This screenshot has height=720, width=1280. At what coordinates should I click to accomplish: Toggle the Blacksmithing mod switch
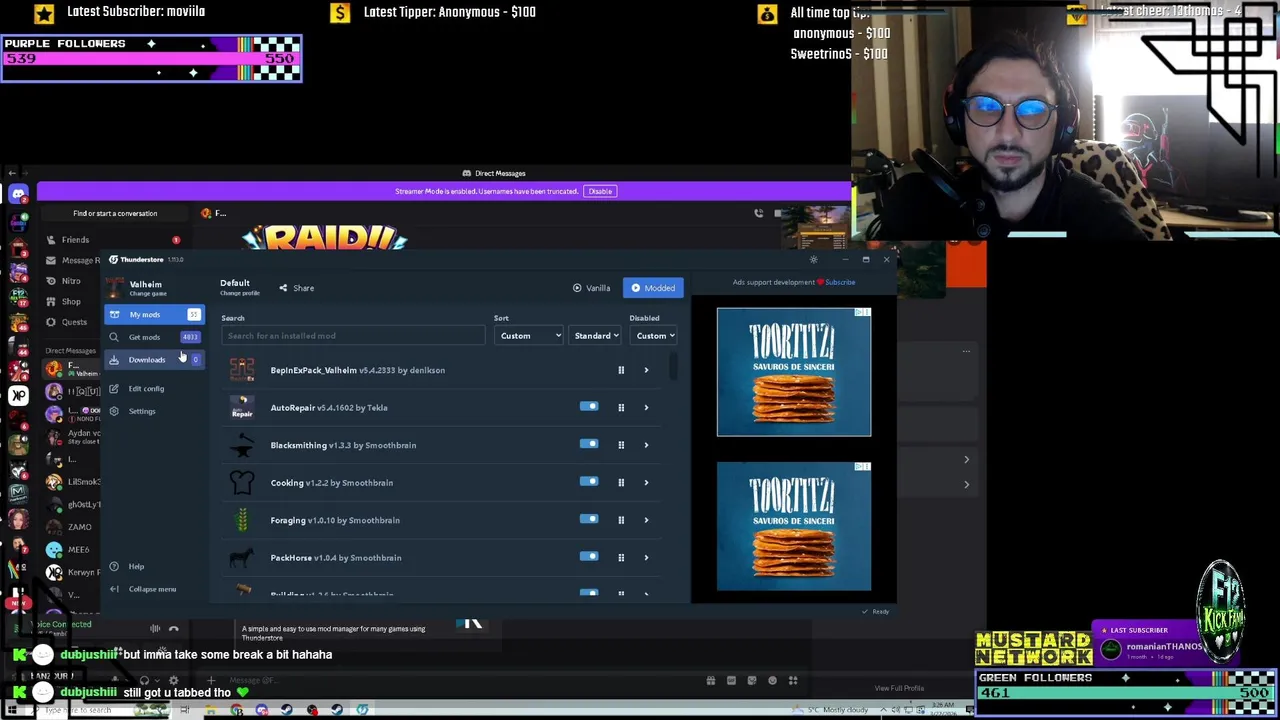coord(589,444)
